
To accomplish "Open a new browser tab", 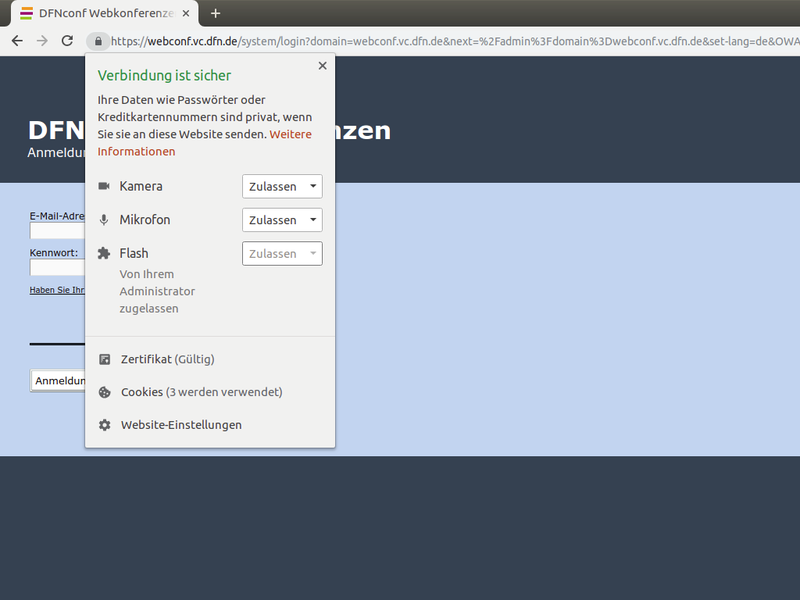I will [215, 13].
